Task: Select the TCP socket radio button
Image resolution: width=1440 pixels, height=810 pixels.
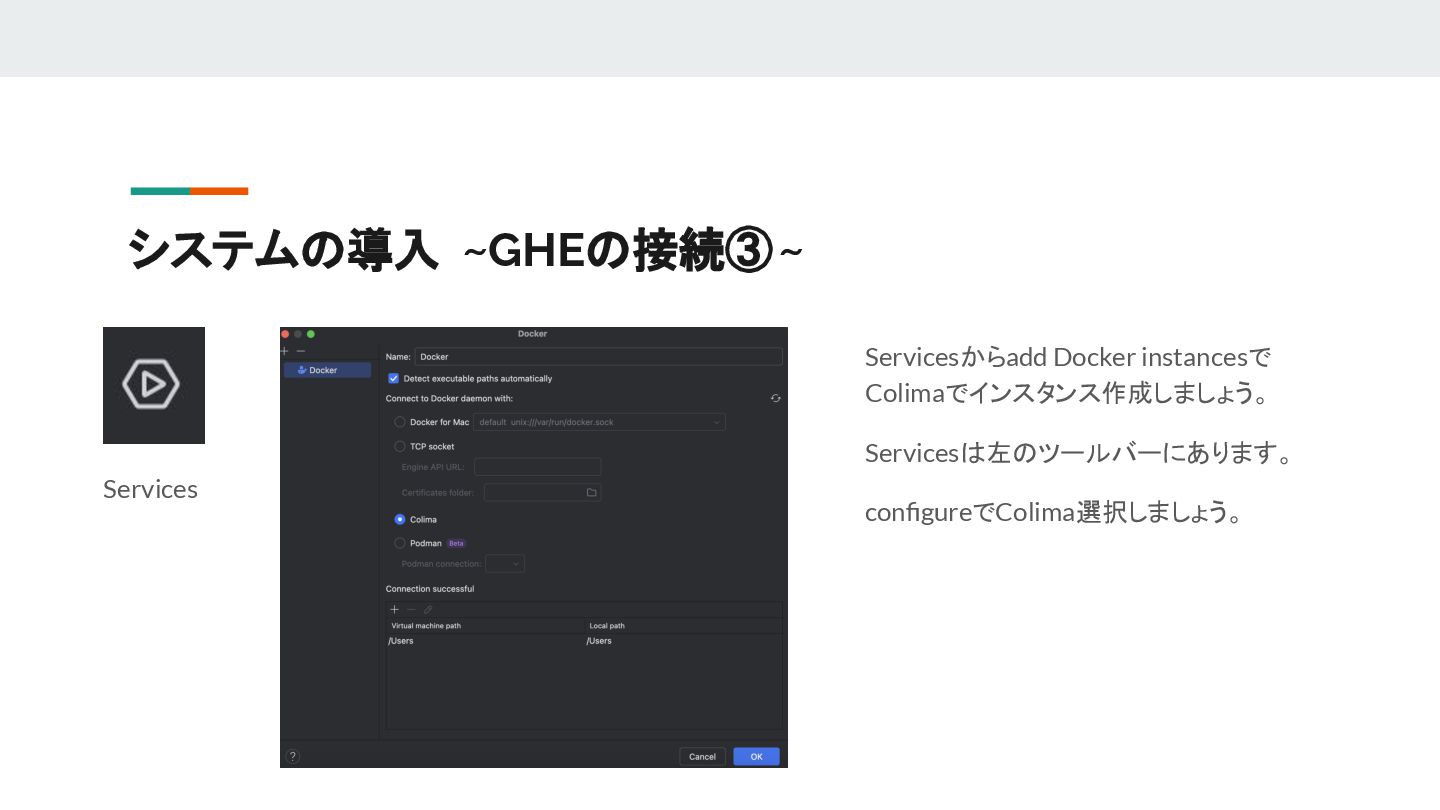Action: (x=400, y=446)
